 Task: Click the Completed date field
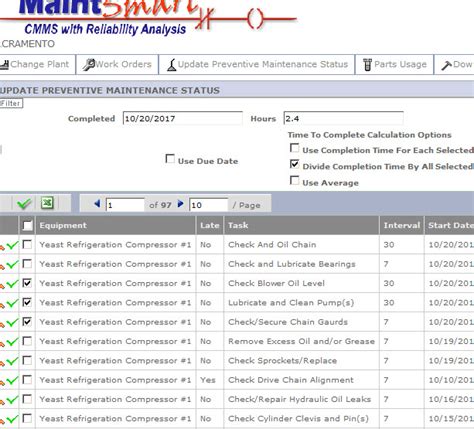click(x=183, y=118)
